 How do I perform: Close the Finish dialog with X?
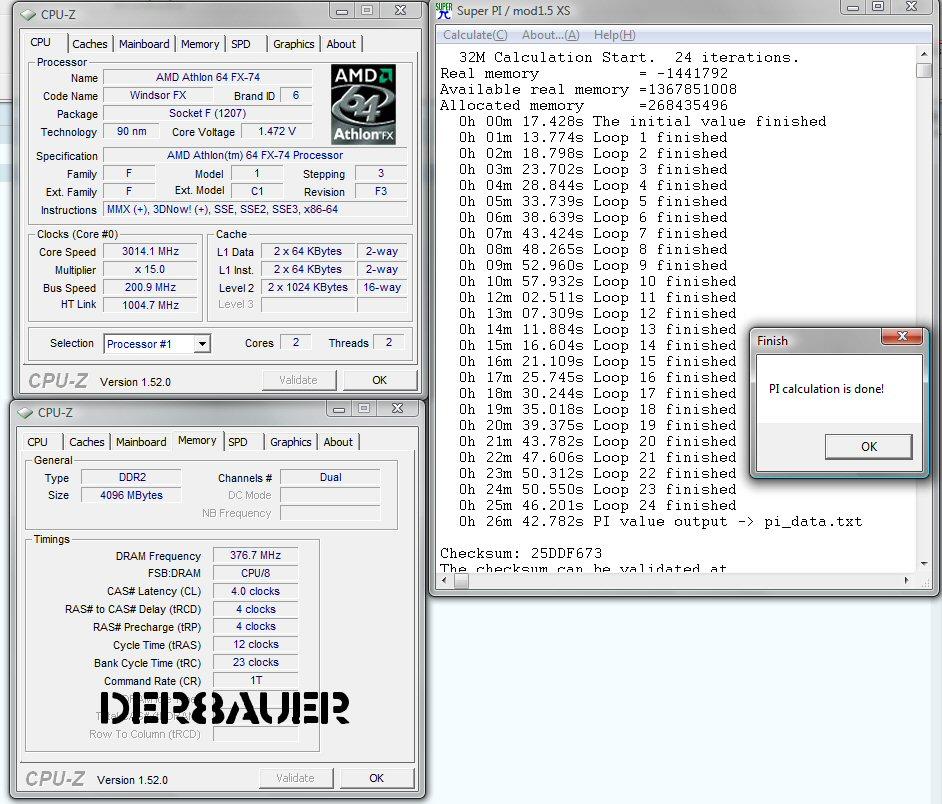pos(902,337)
